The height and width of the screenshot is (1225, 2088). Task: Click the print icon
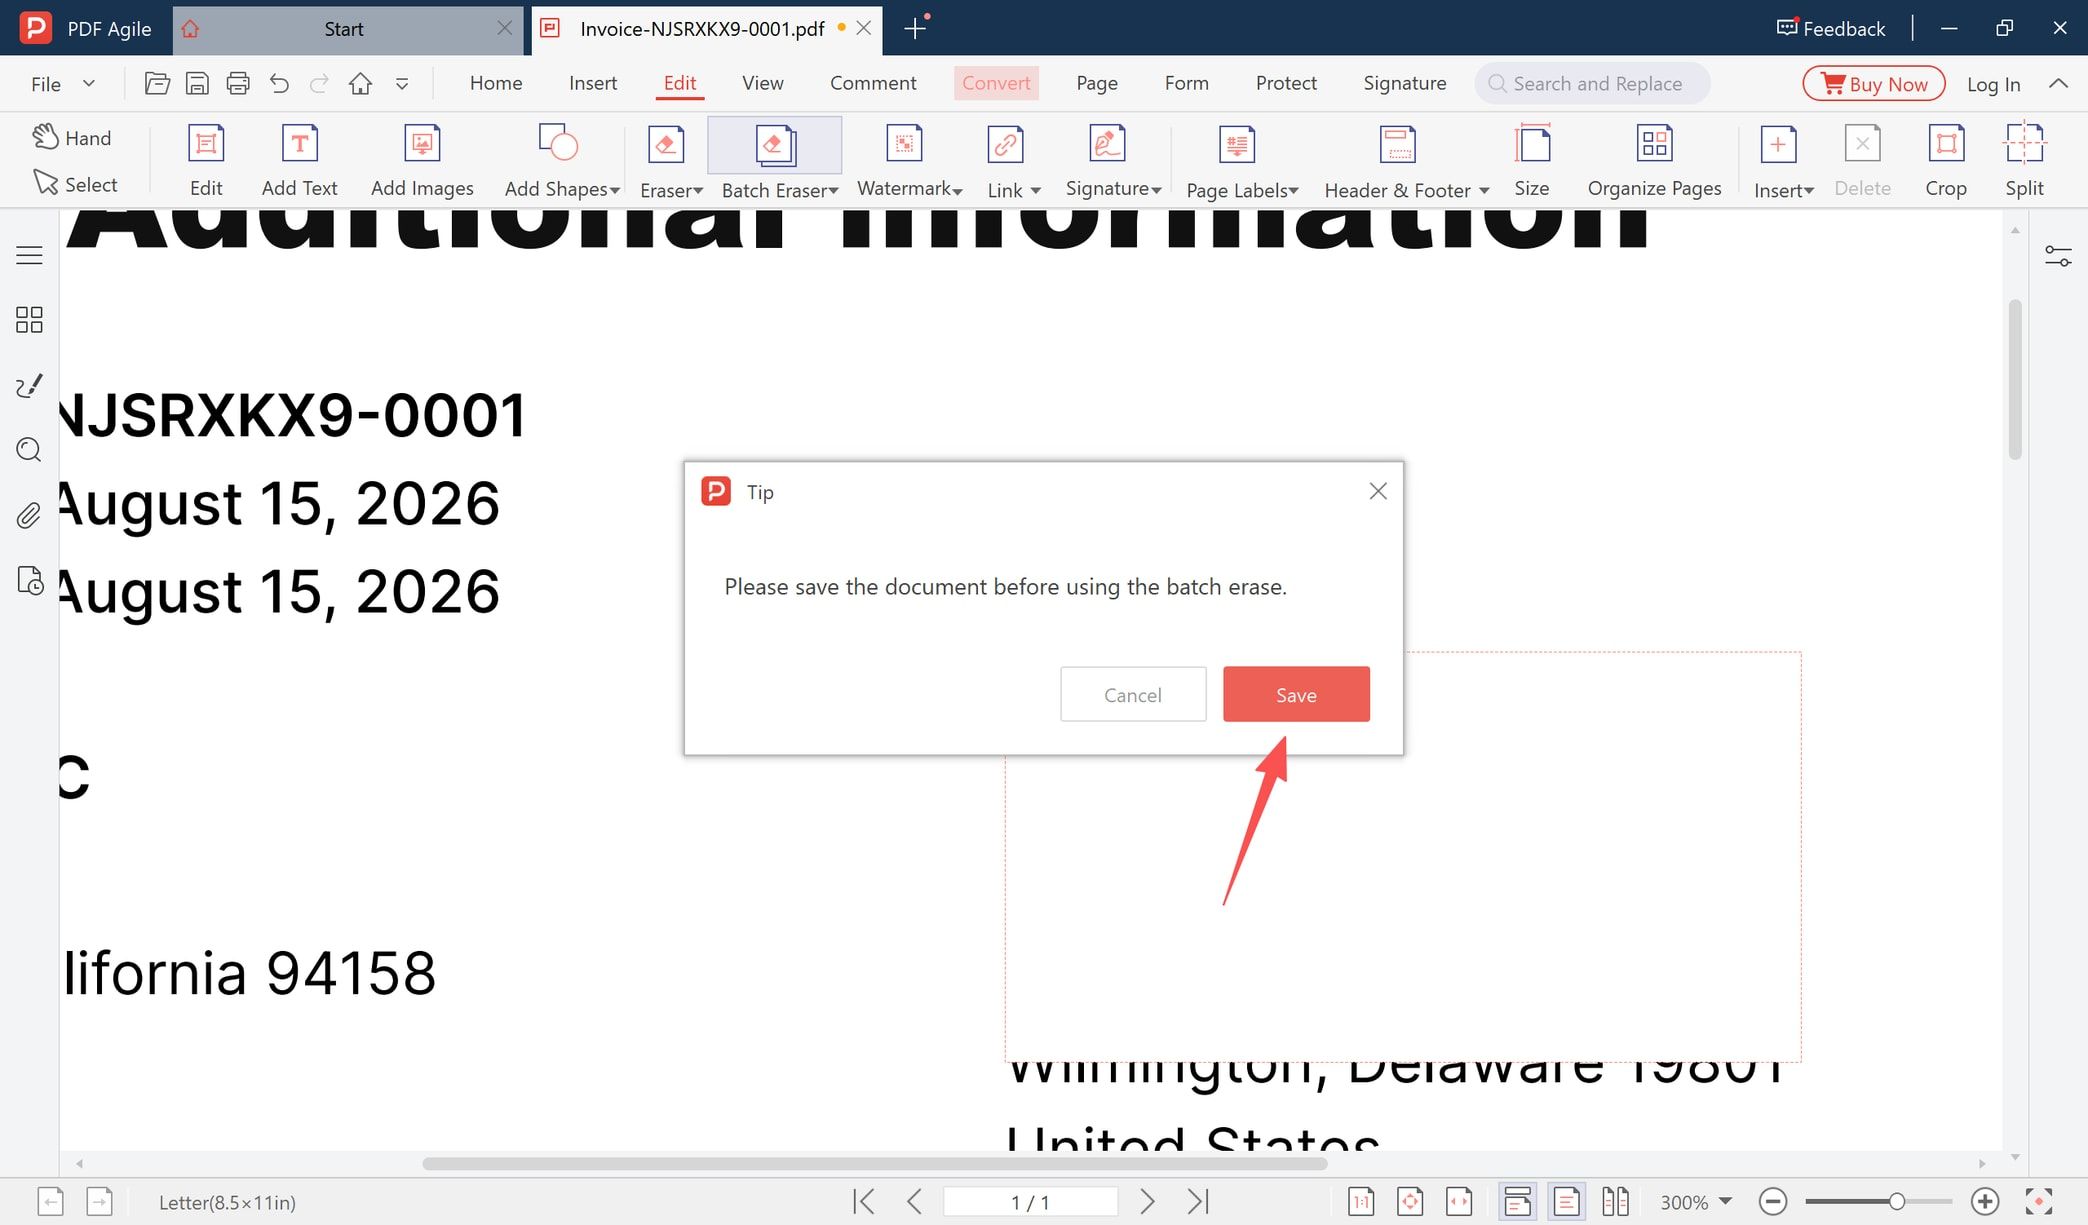coord(238,84)
